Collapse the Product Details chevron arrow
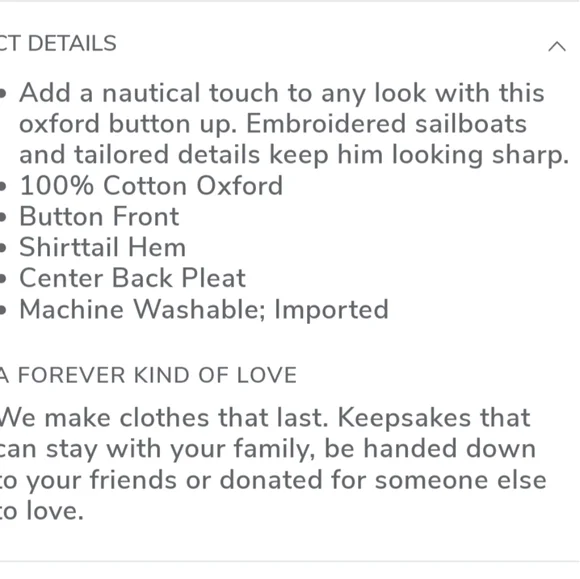 pyautogui.click(x=557, y=47)
